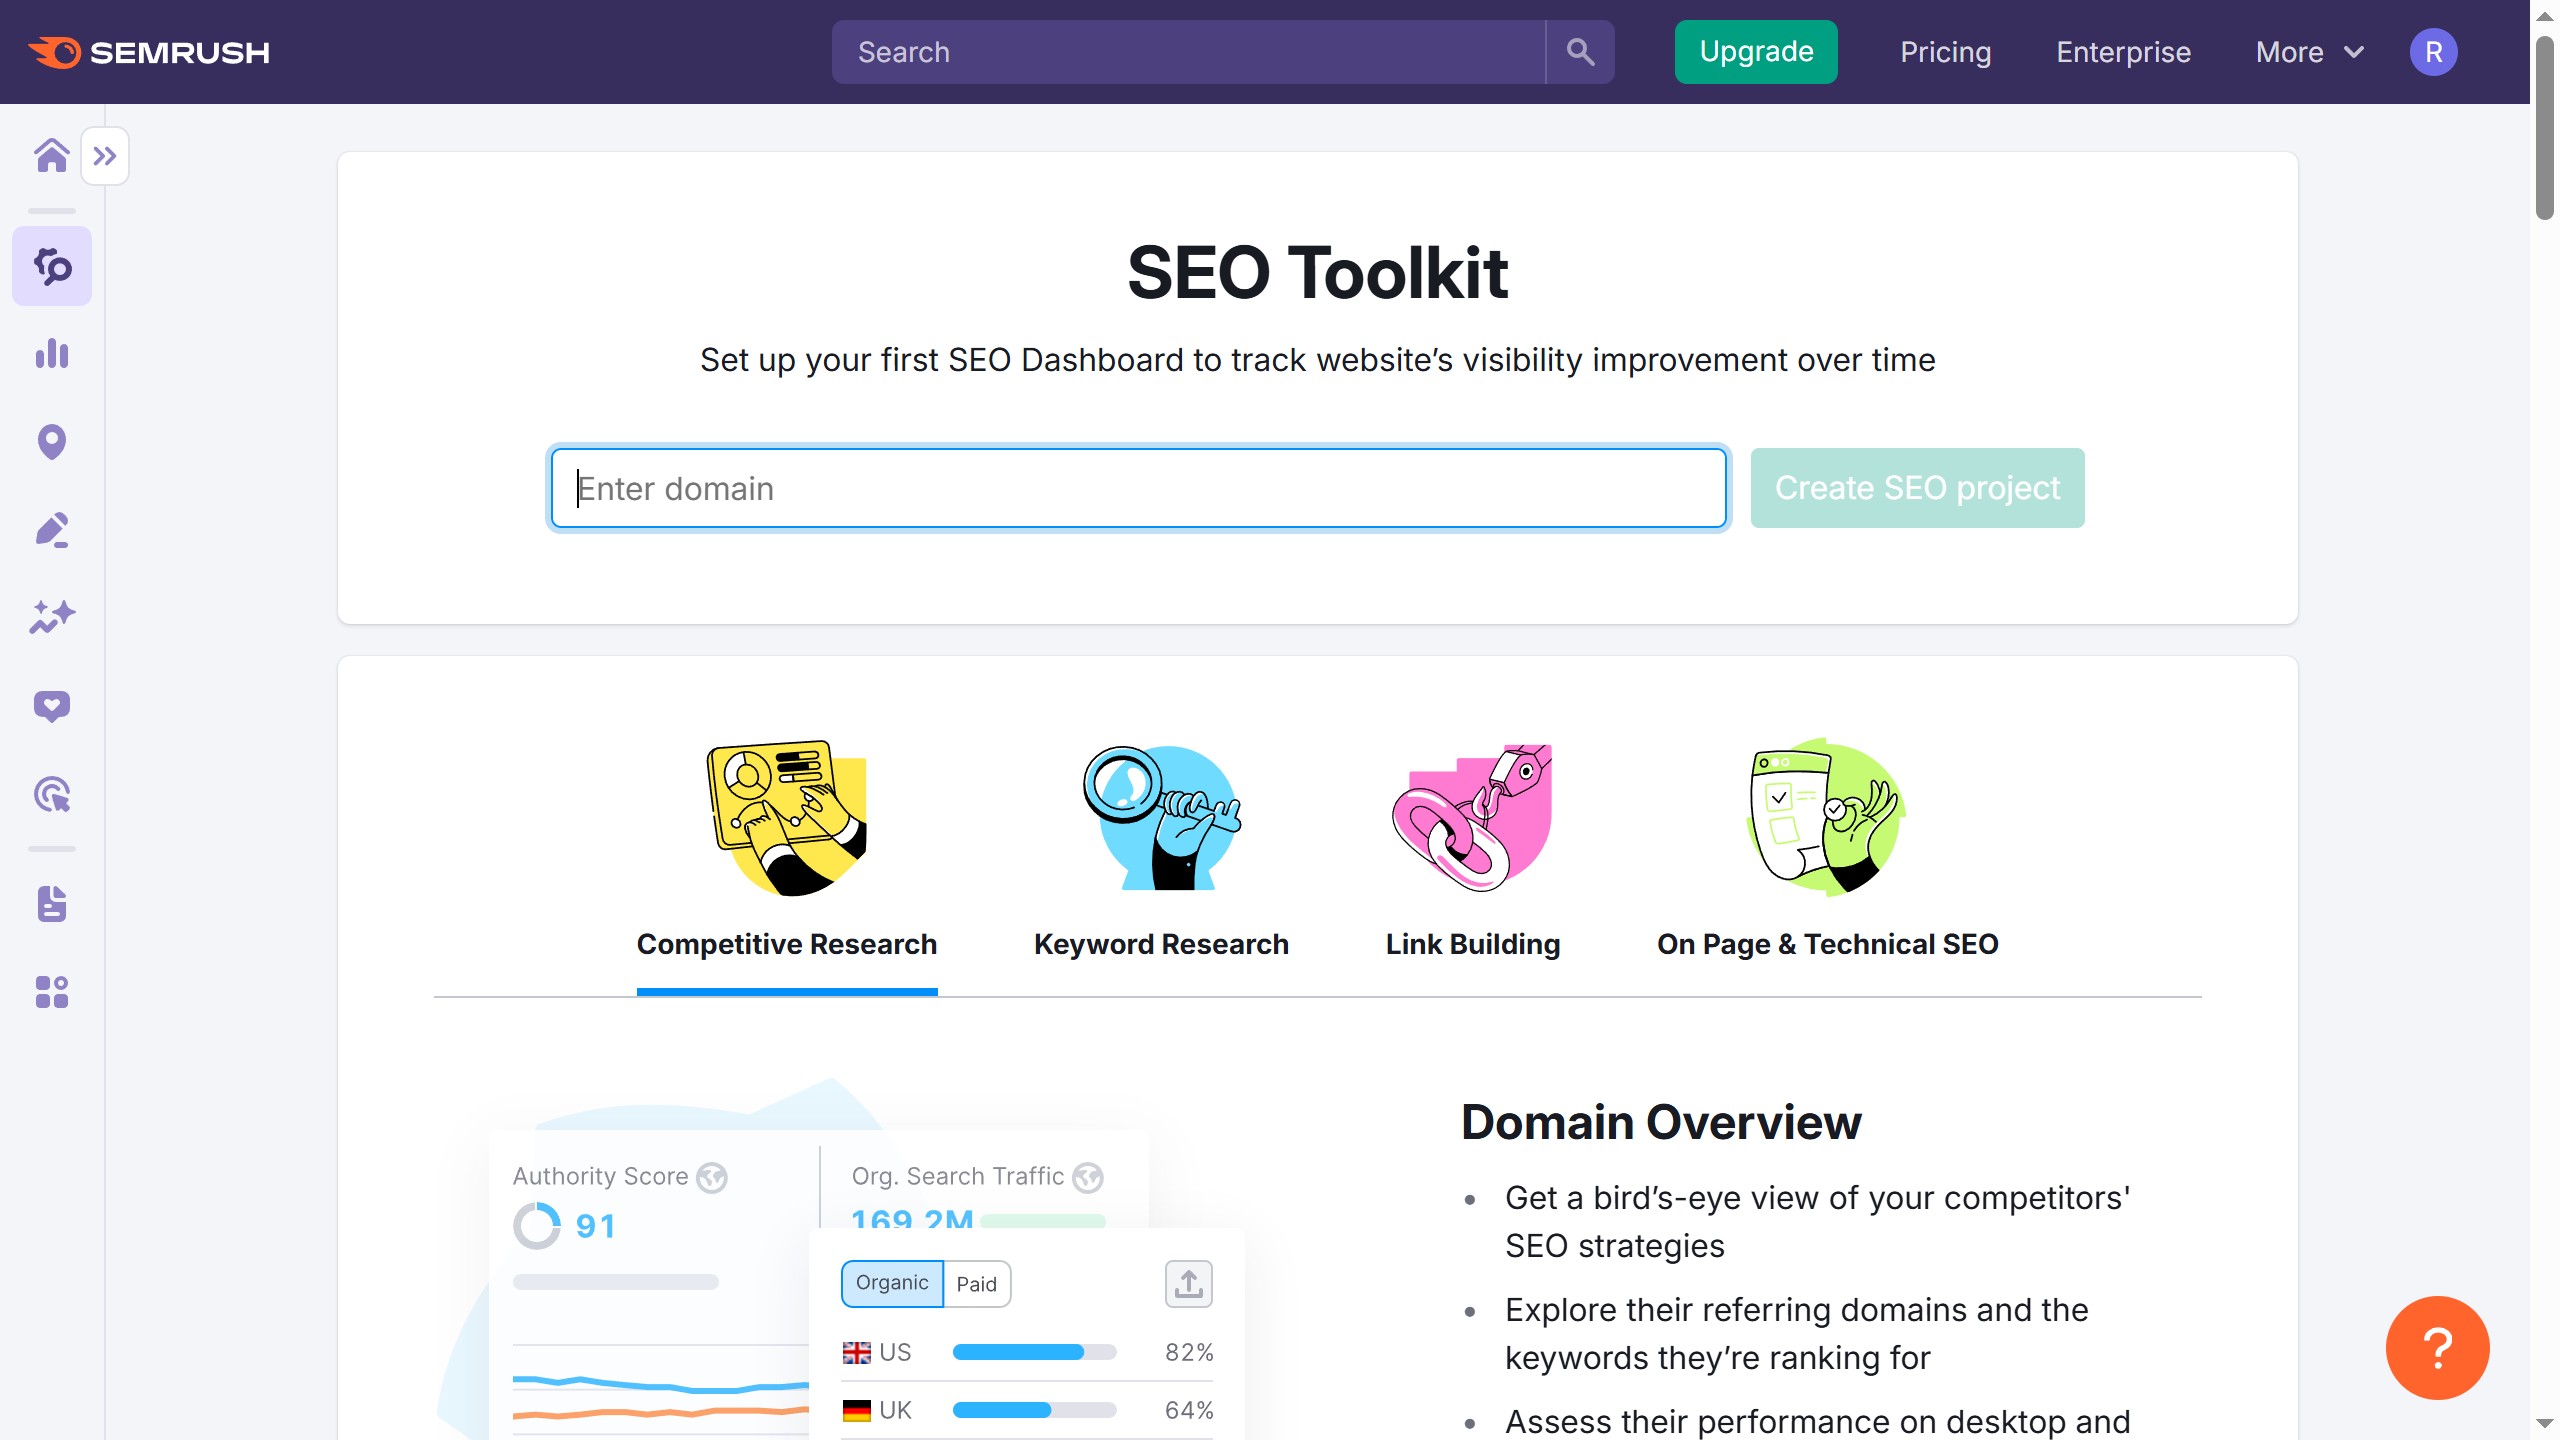Open the Content pencil icon in sidebar
This screenshot has height=1440, width=2560.
point(51,529)
